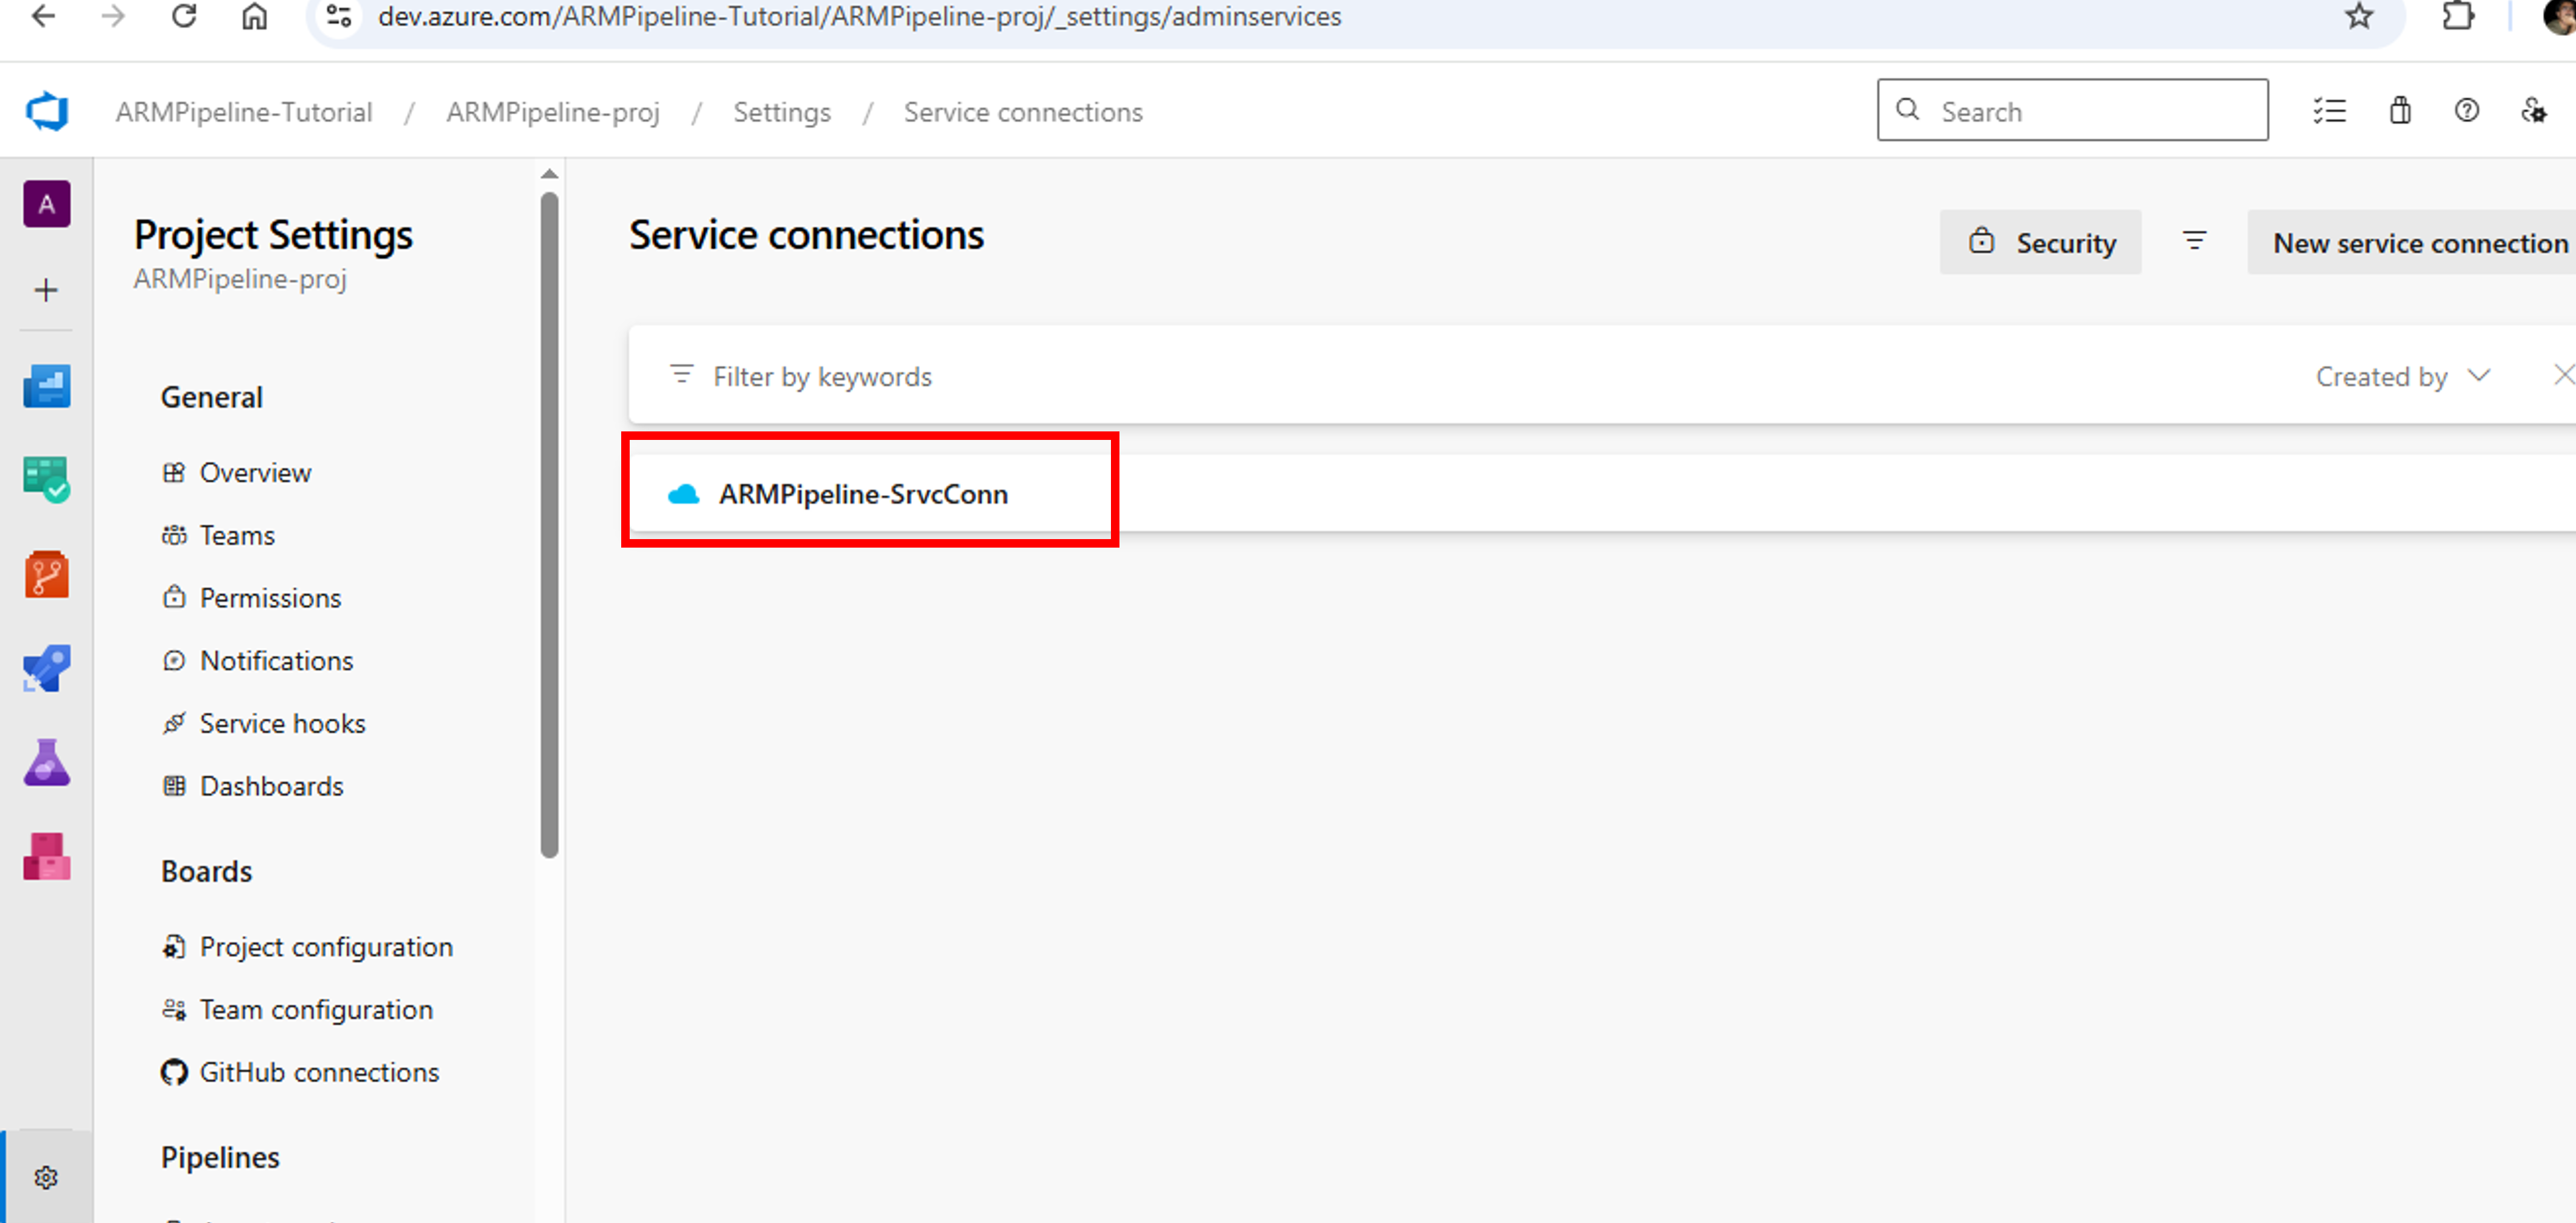The width and height of the screenshot is (2576, 1223).
Task: Open the Azure DevOps home logo
Action: tap(46, 110)
